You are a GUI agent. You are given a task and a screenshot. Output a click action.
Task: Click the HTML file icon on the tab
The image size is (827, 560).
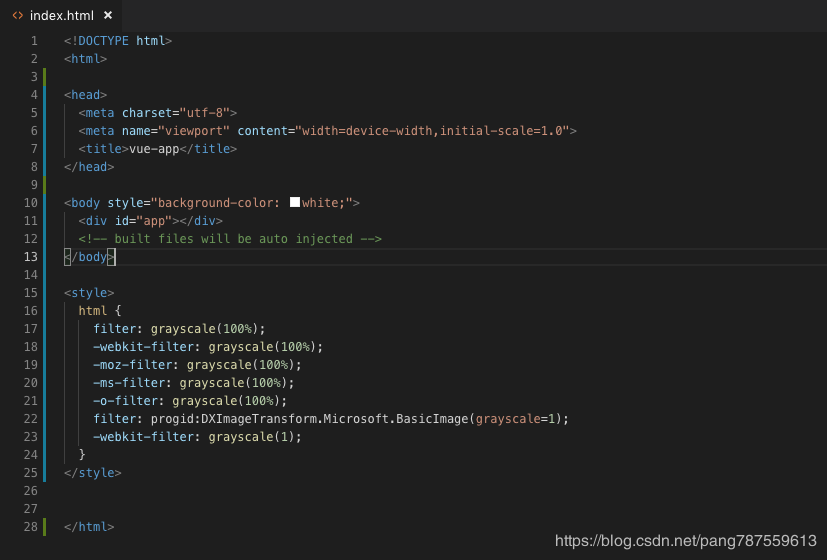[x=18, y=16]
